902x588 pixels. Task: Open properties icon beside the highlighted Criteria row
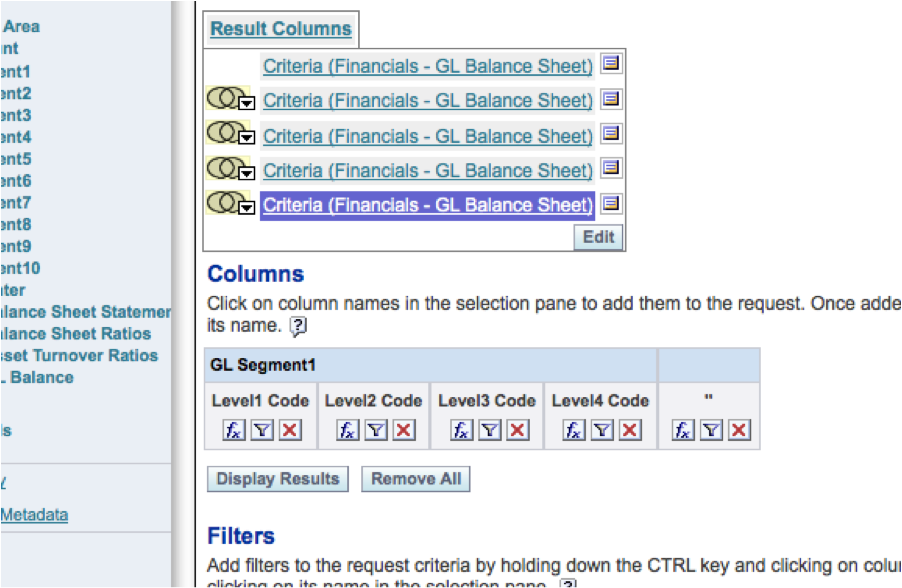(x=612, y=203)
